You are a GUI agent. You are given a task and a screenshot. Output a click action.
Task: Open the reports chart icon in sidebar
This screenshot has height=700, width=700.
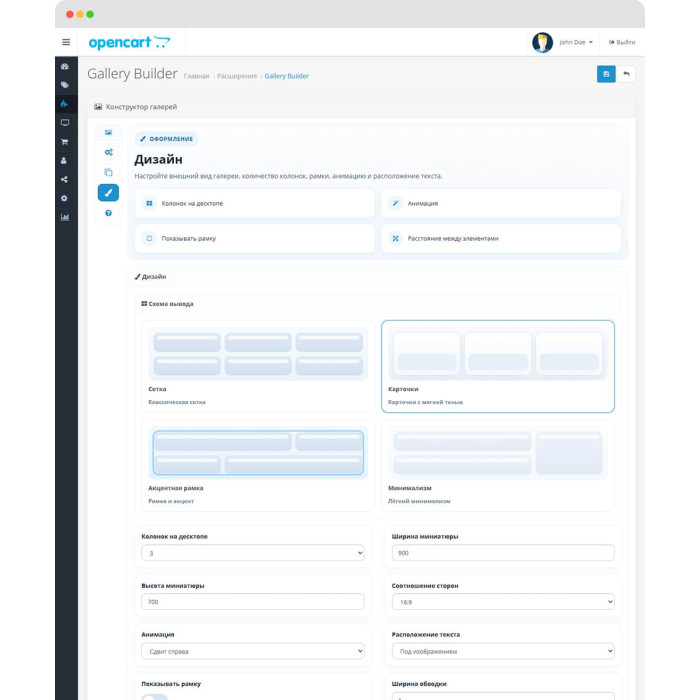click(65, 217)
